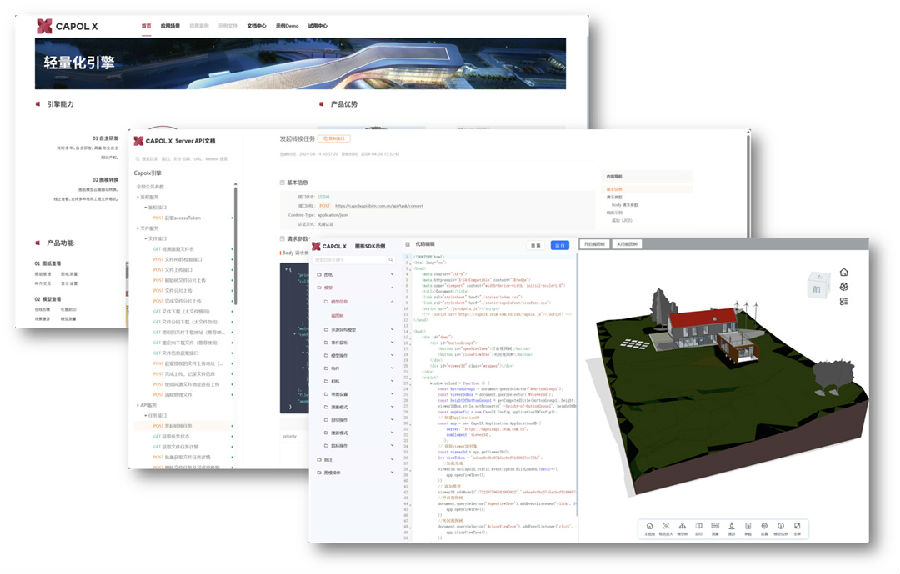Click the last icon in bottom viewer toolbar

[x=797, y=526]
